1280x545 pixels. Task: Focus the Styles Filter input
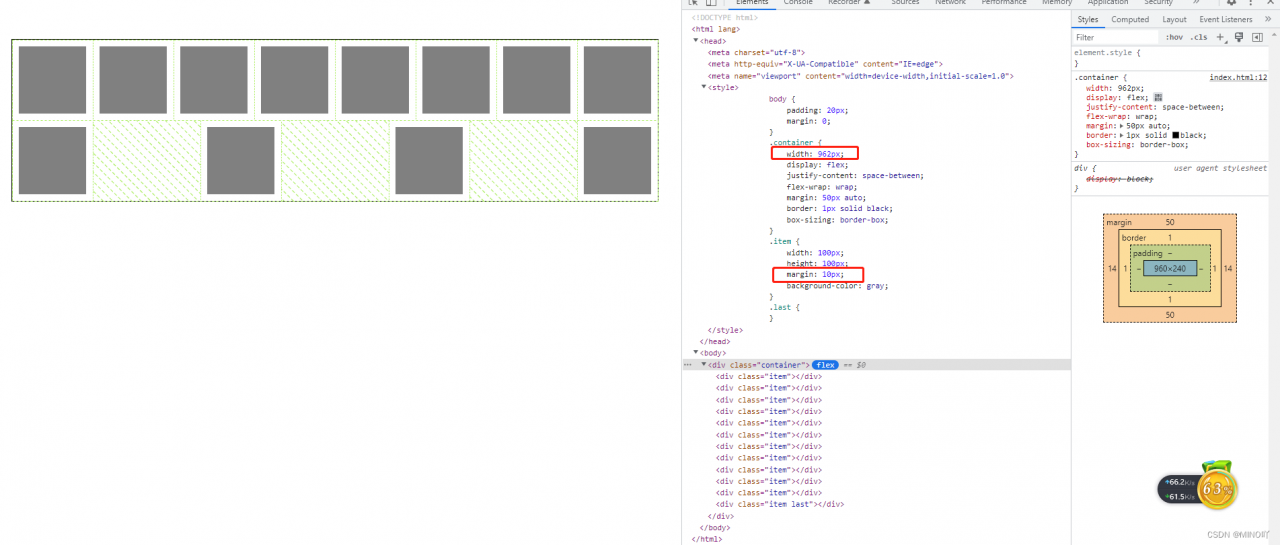[x=1115, y=37]
